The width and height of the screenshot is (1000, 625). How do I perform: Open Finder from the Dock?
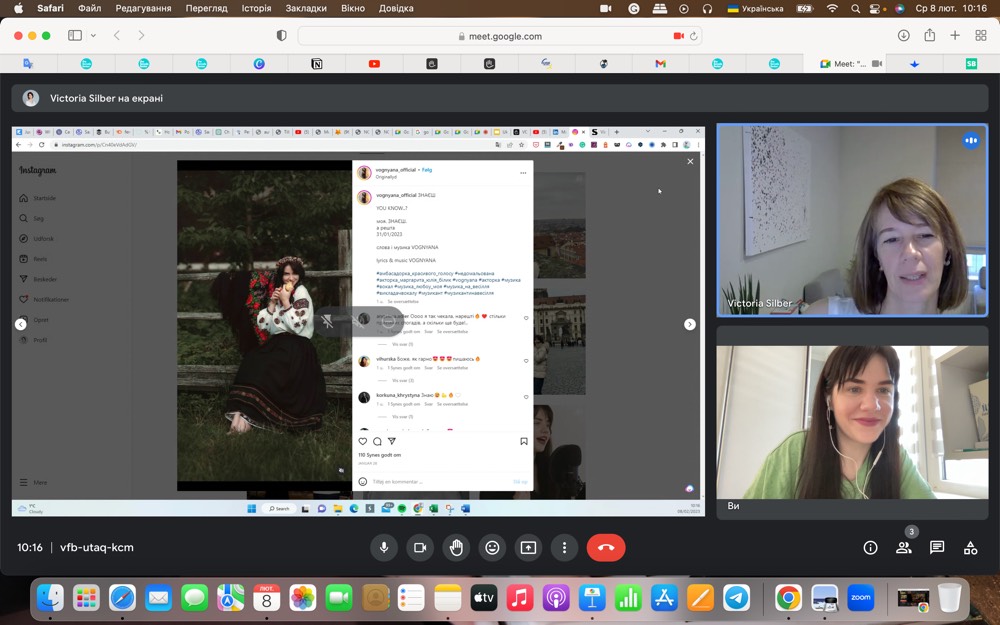tap(50, 598)
